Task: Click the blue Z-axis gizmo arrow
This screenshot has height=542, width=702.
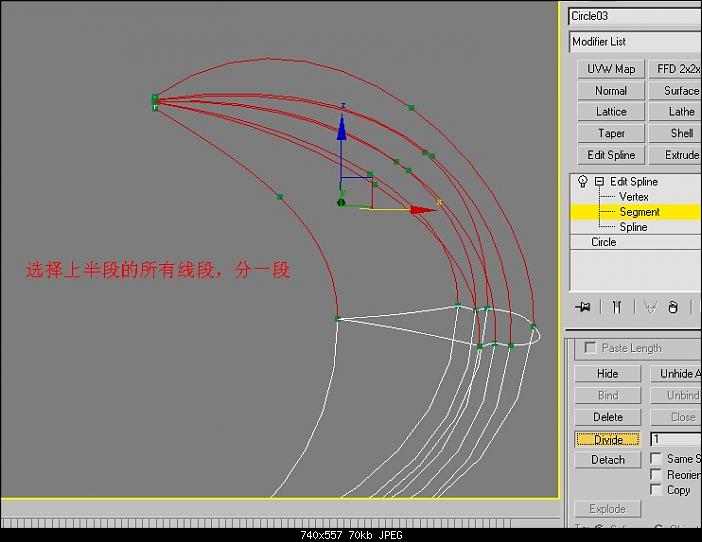Action: (x=342, y=128)
